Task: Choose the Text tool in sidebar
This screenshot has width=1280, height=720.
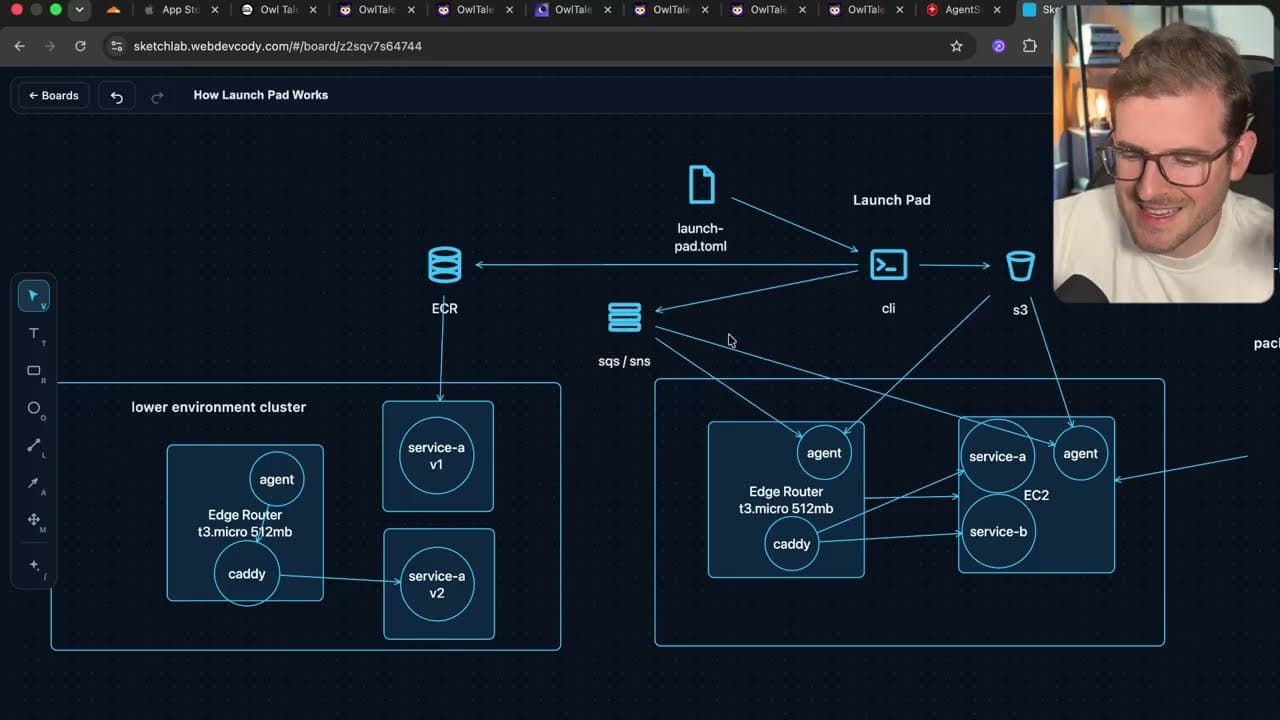Action: [33, 334]
